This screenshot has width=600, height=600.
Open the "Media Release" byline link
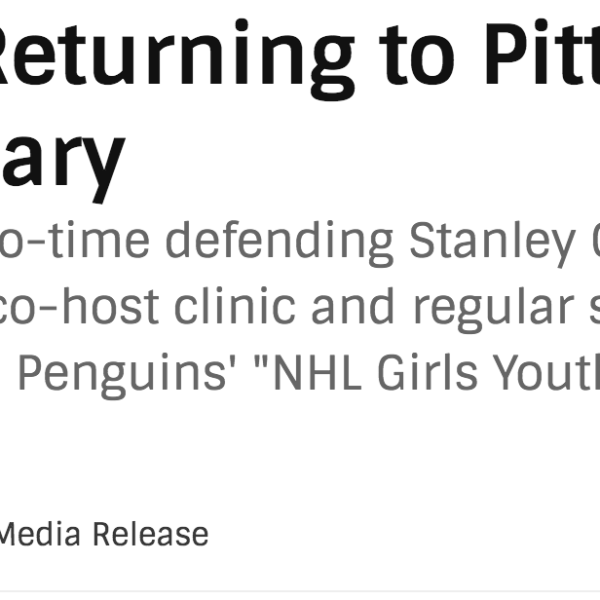tap(100, 534)
